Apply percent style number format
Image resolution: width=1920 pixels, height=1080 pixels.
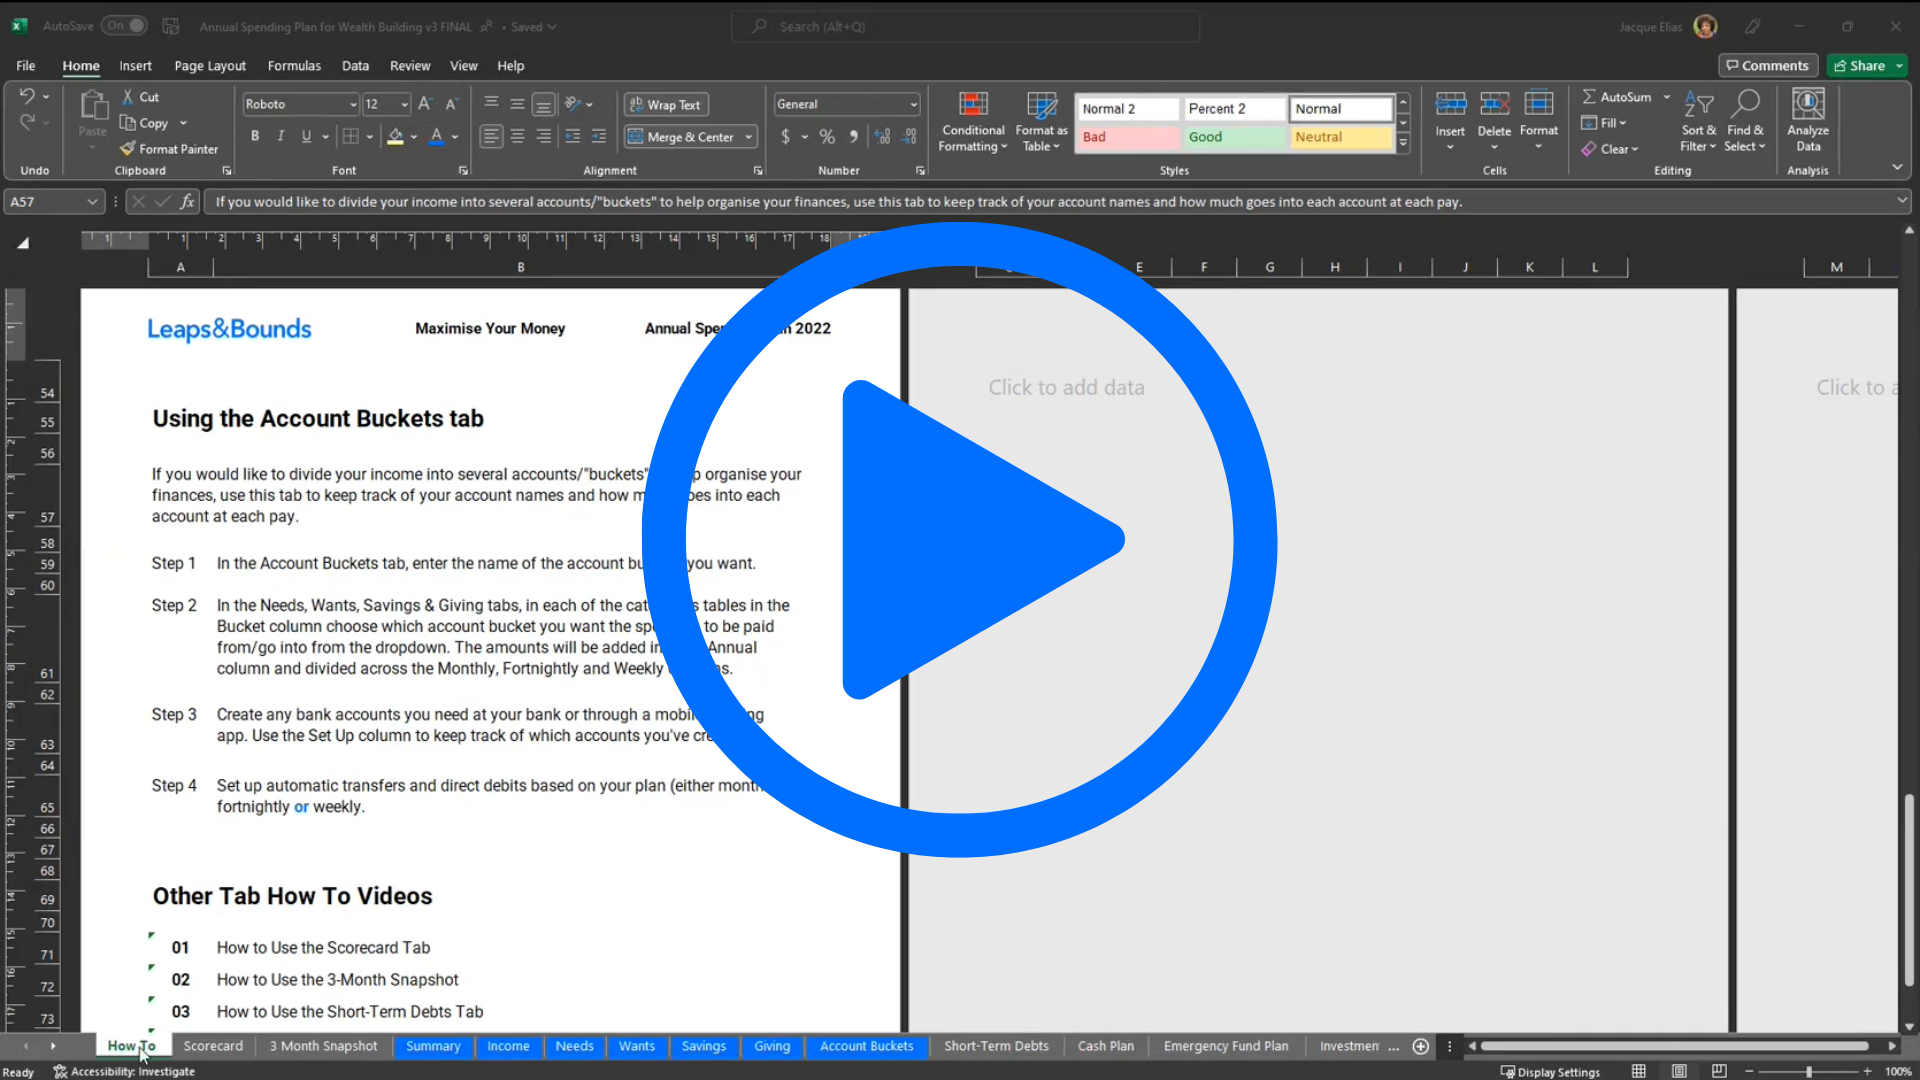tap(827, 137)
